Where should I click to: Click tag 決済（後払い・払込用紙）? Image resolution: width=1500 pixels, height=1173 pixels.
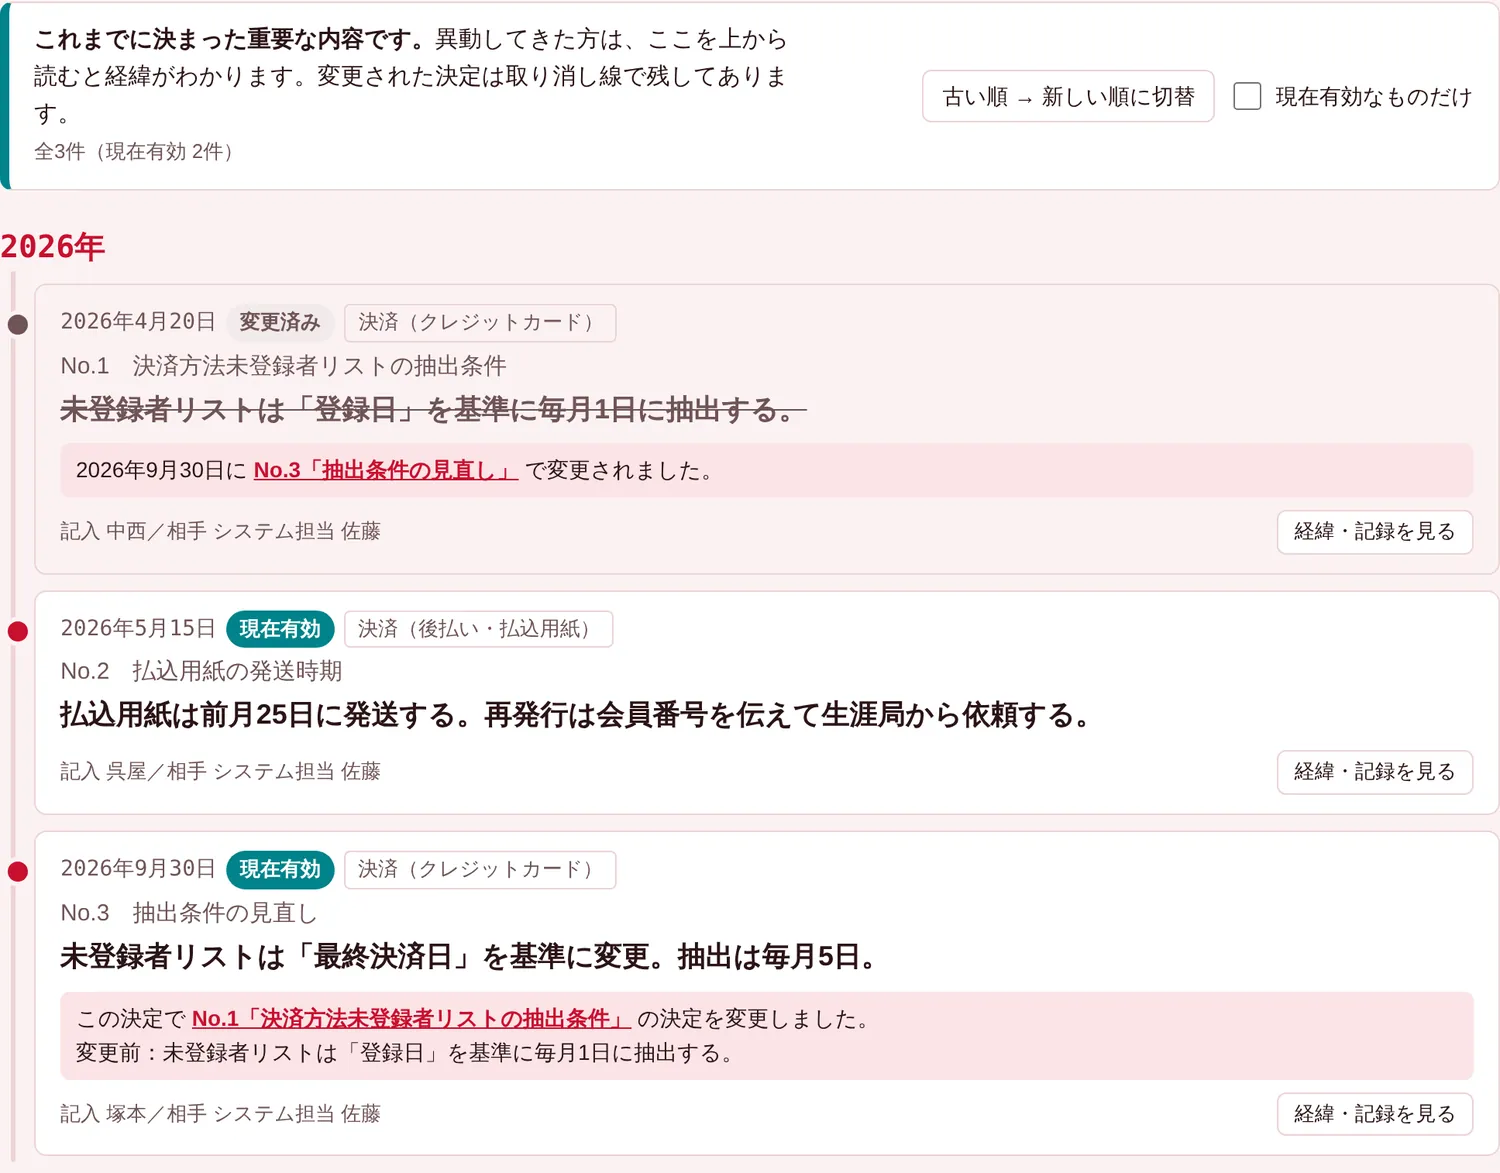(x=478, y=629)
